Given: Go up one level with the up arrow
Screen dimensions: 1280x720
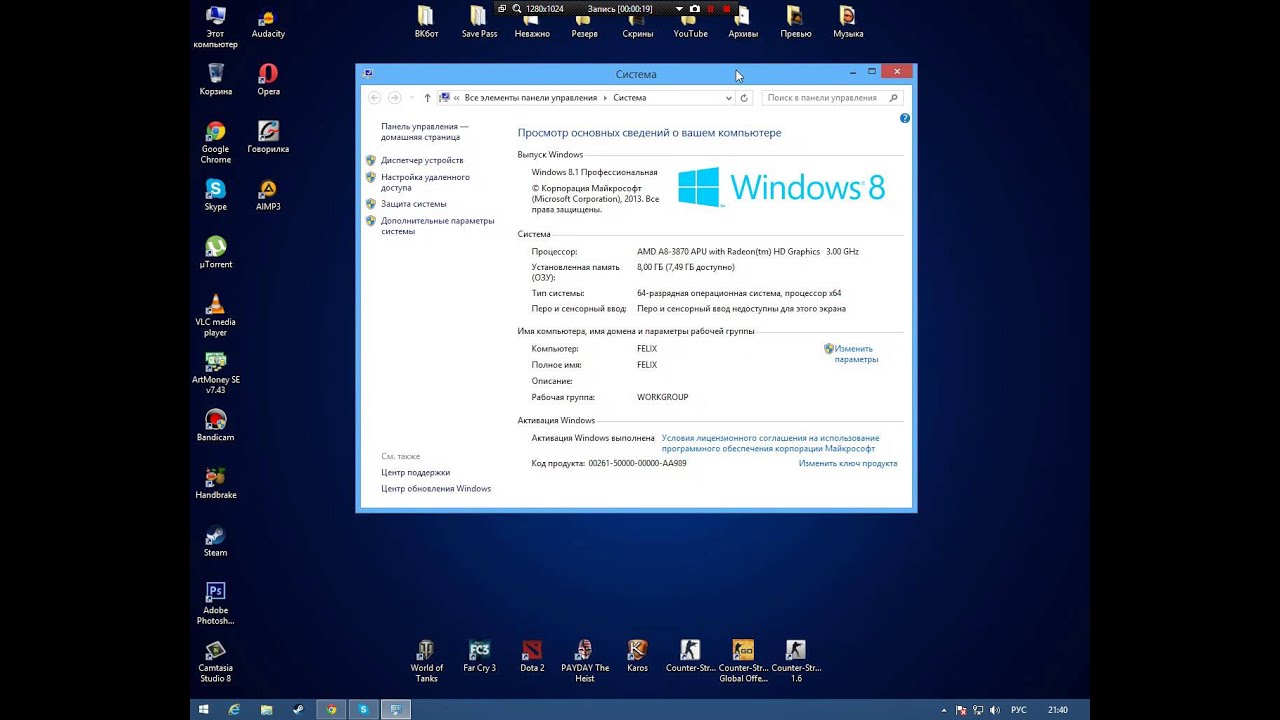Looking at the screenshot, I should tap(427, 98).
